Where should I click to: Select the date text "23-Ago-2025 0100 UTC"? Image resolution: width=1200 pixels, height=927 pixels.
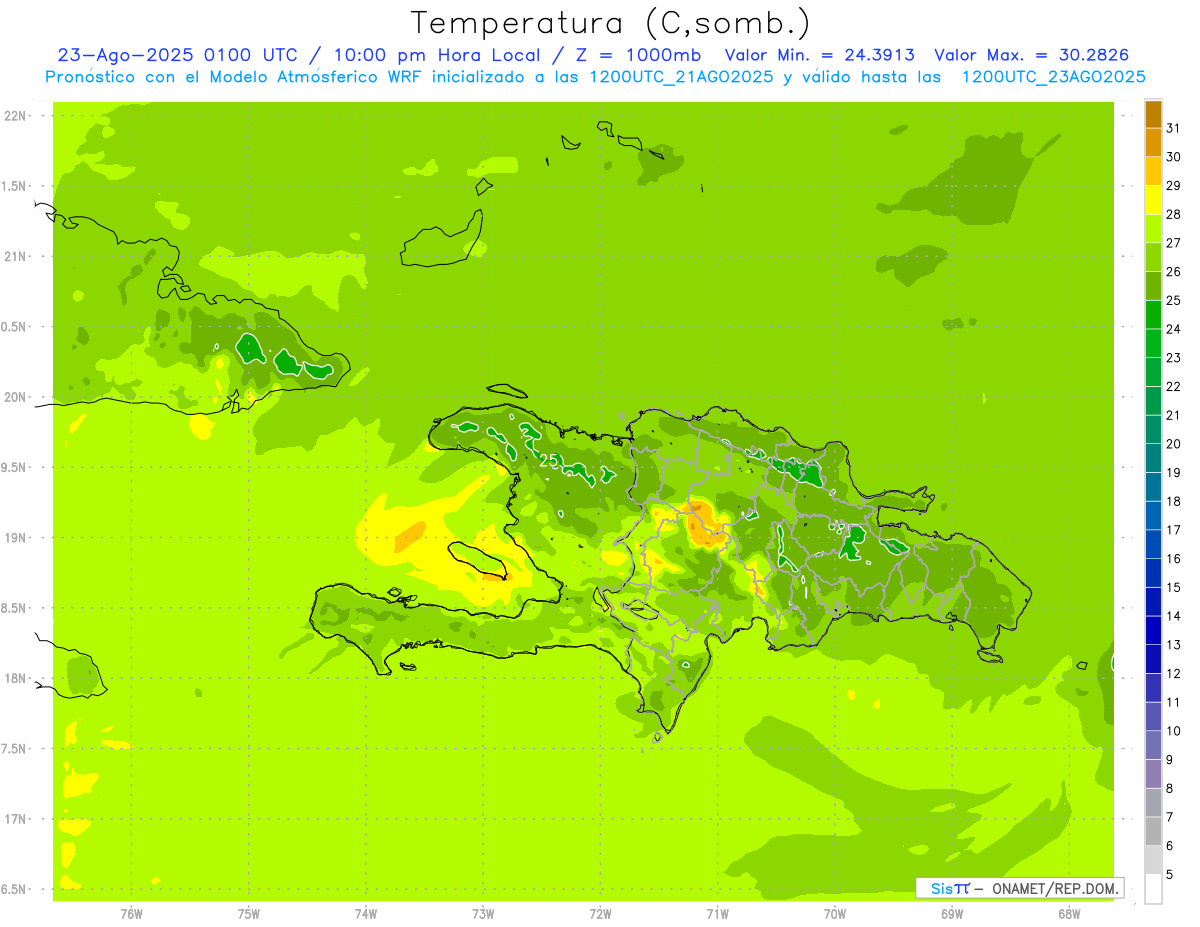click(177, 55)
